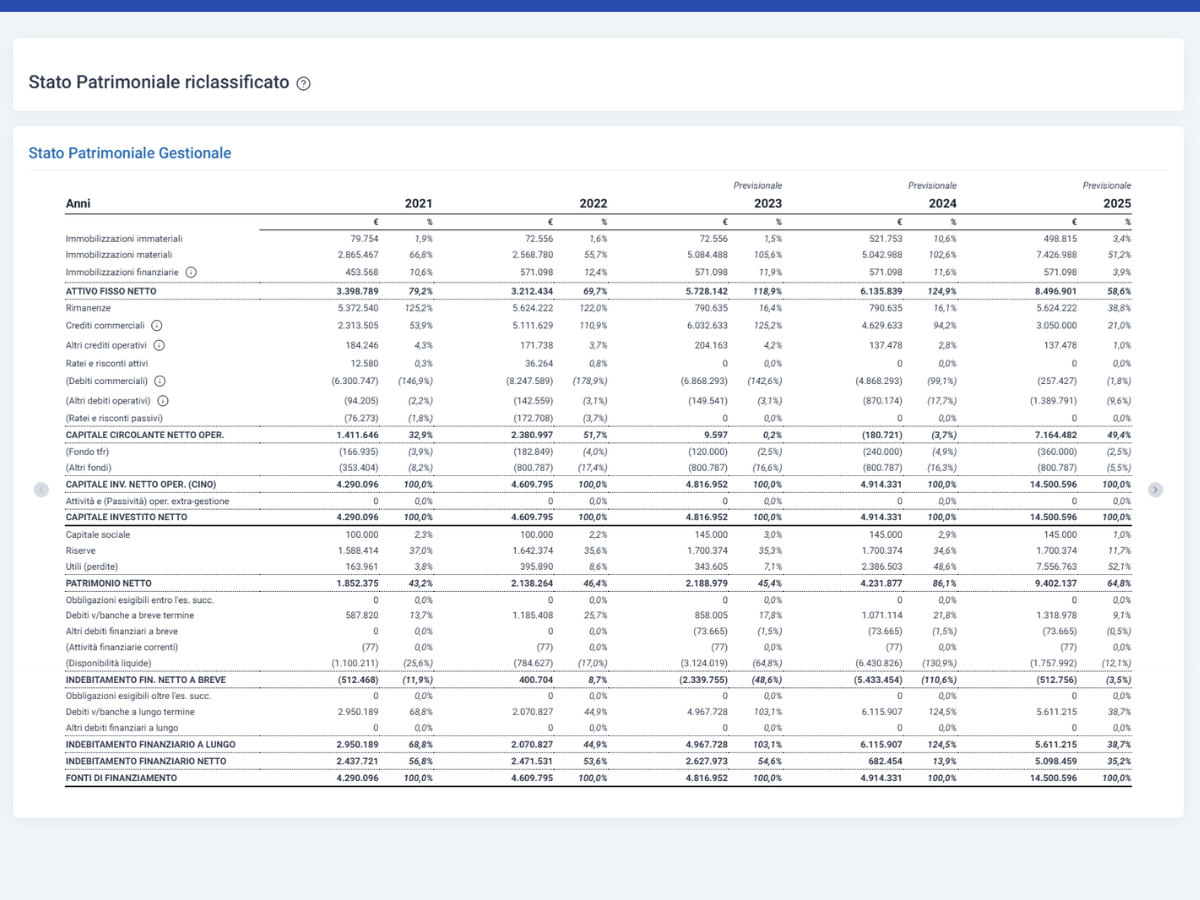This screenshot has width=1200, height=900.
Task: Click the Immobilizzazioni materiali row label
Action: [119, 256]
